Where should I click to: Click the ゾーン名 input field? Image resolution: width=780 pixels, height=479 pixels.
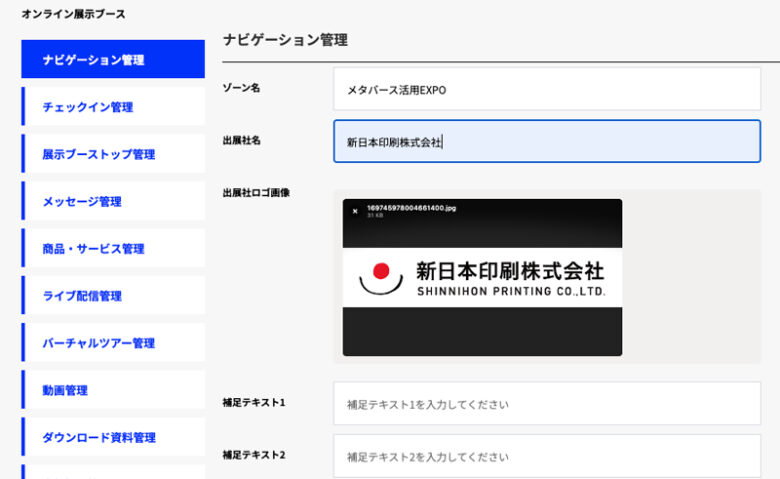point(547,90)
